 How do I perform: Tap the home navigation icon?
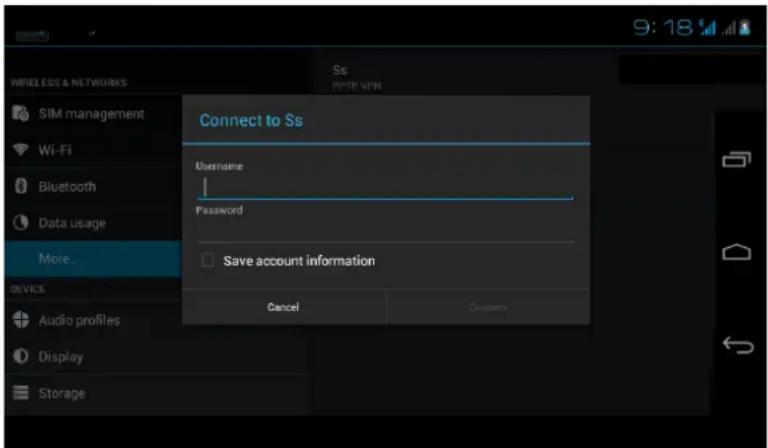click(737, 253)
